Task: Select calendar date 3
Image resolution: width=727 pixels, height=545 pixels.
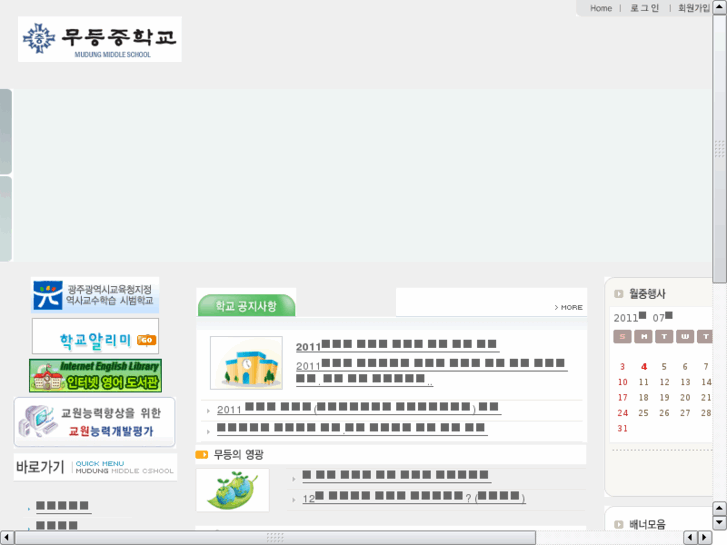Action: (623, 366)
